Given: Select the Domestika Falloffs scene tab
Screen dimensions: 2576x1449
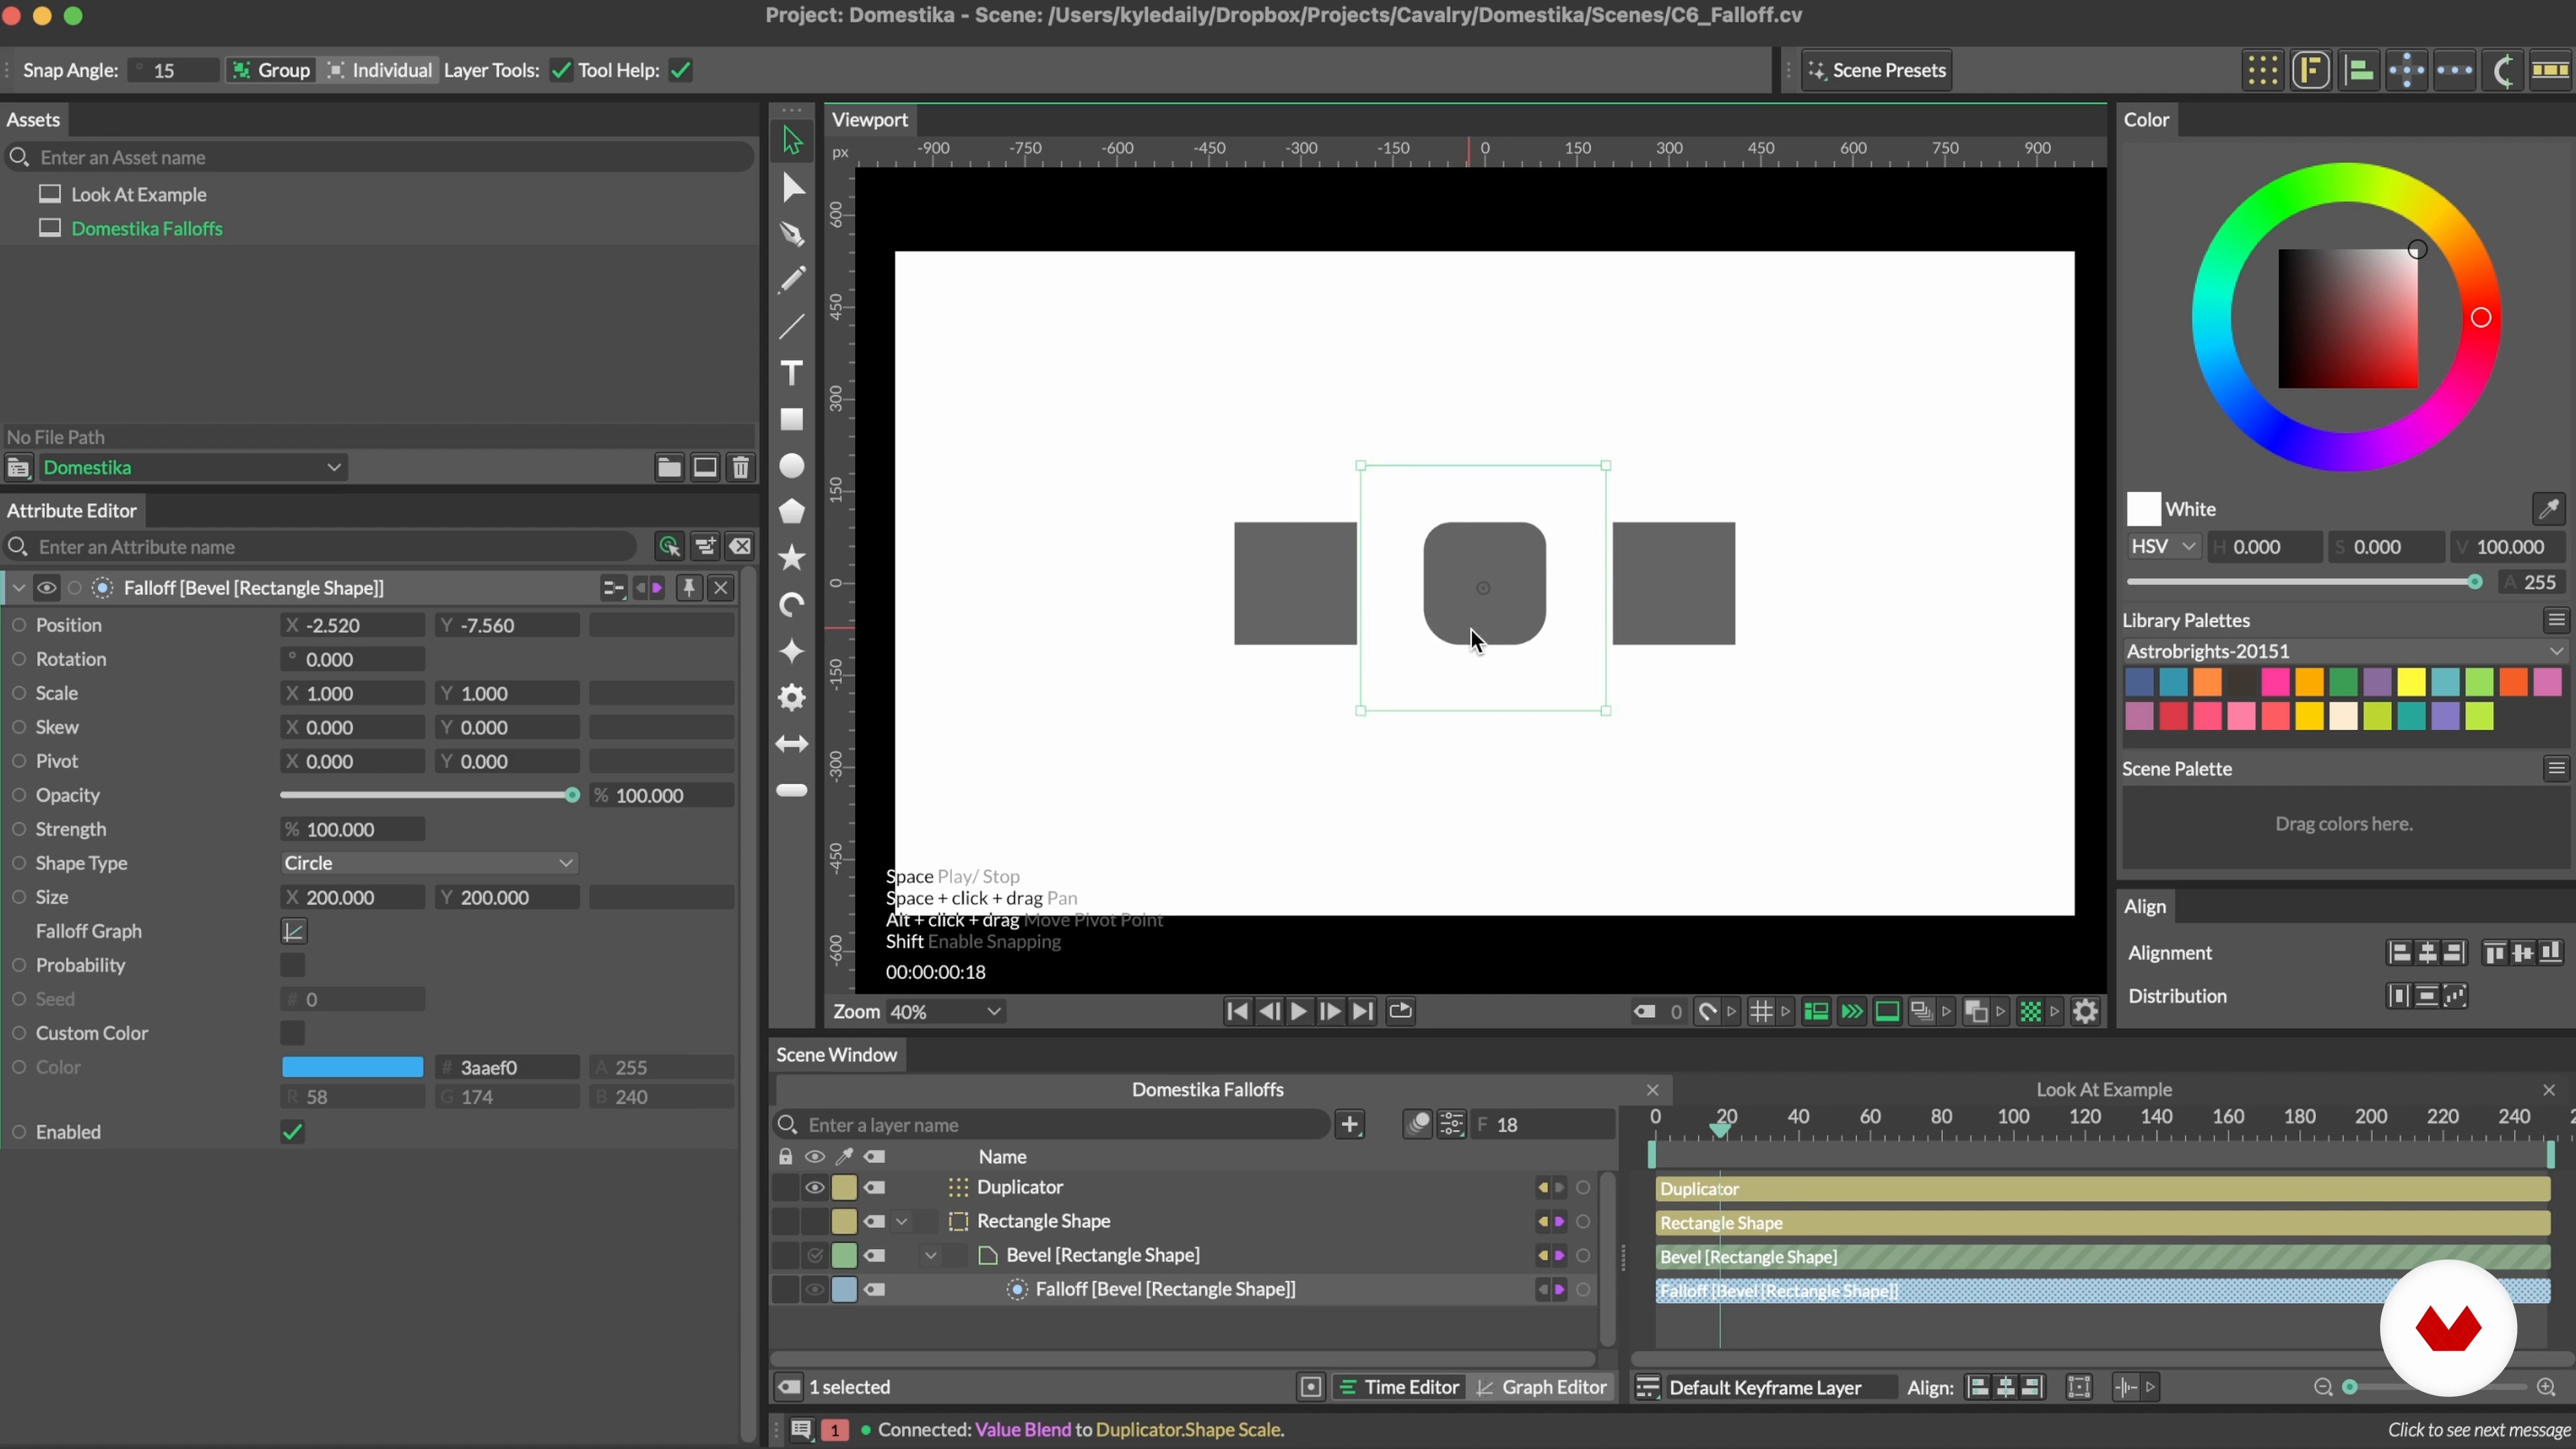Looking at the screenshot, I should [1207, 1090].
